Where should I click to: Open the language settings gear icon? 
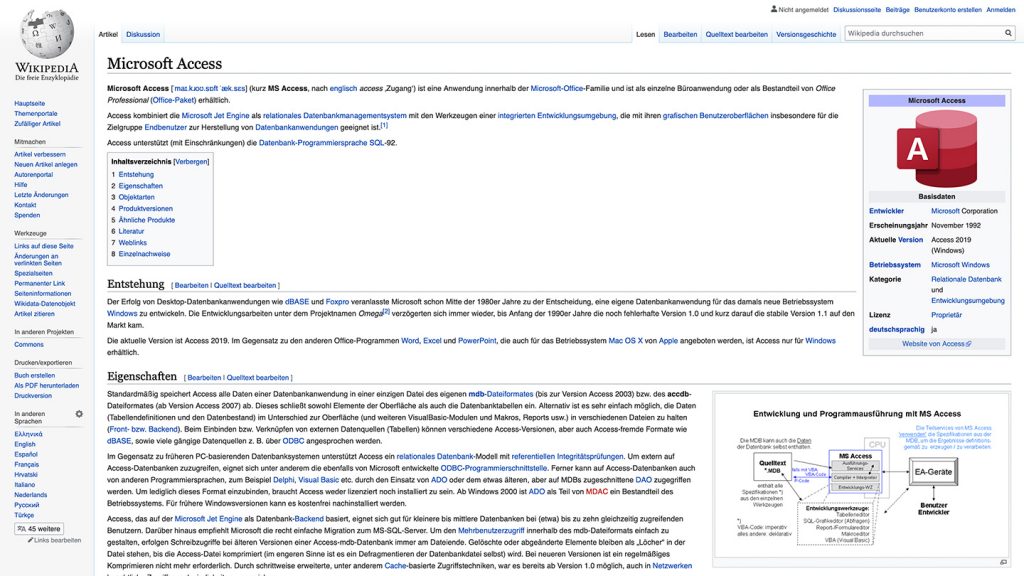pyautogui.click(x=79, y=413)
